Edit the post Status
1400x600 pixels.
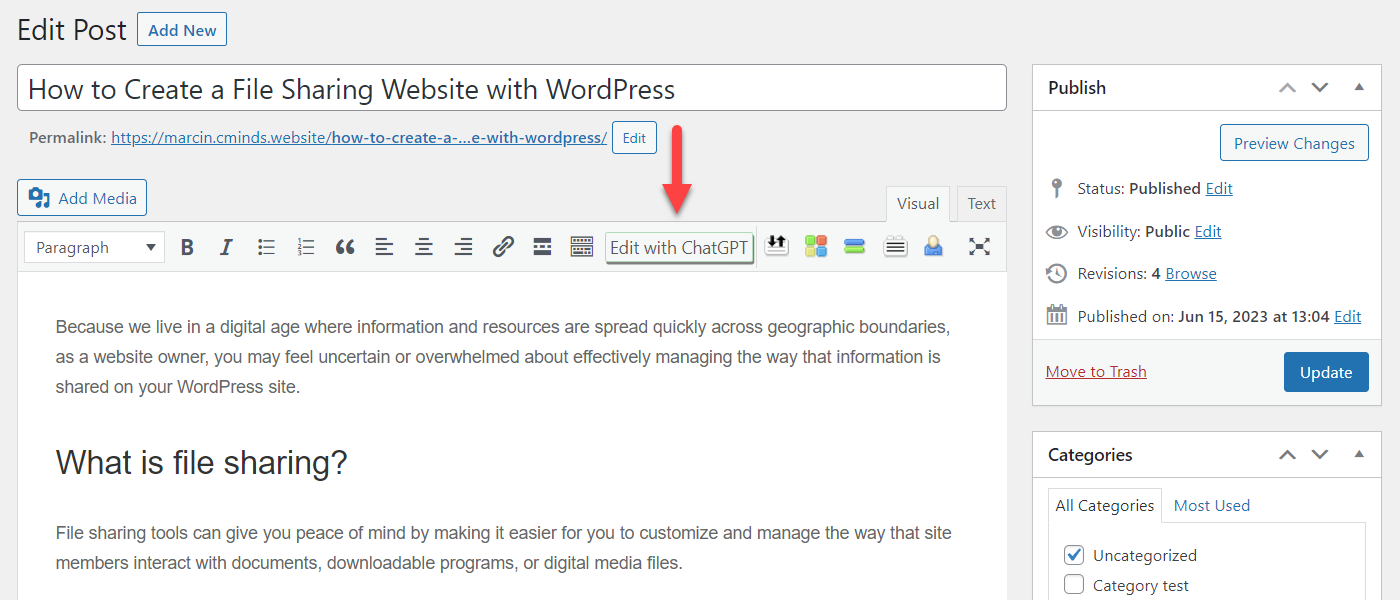coord(1219,188)
